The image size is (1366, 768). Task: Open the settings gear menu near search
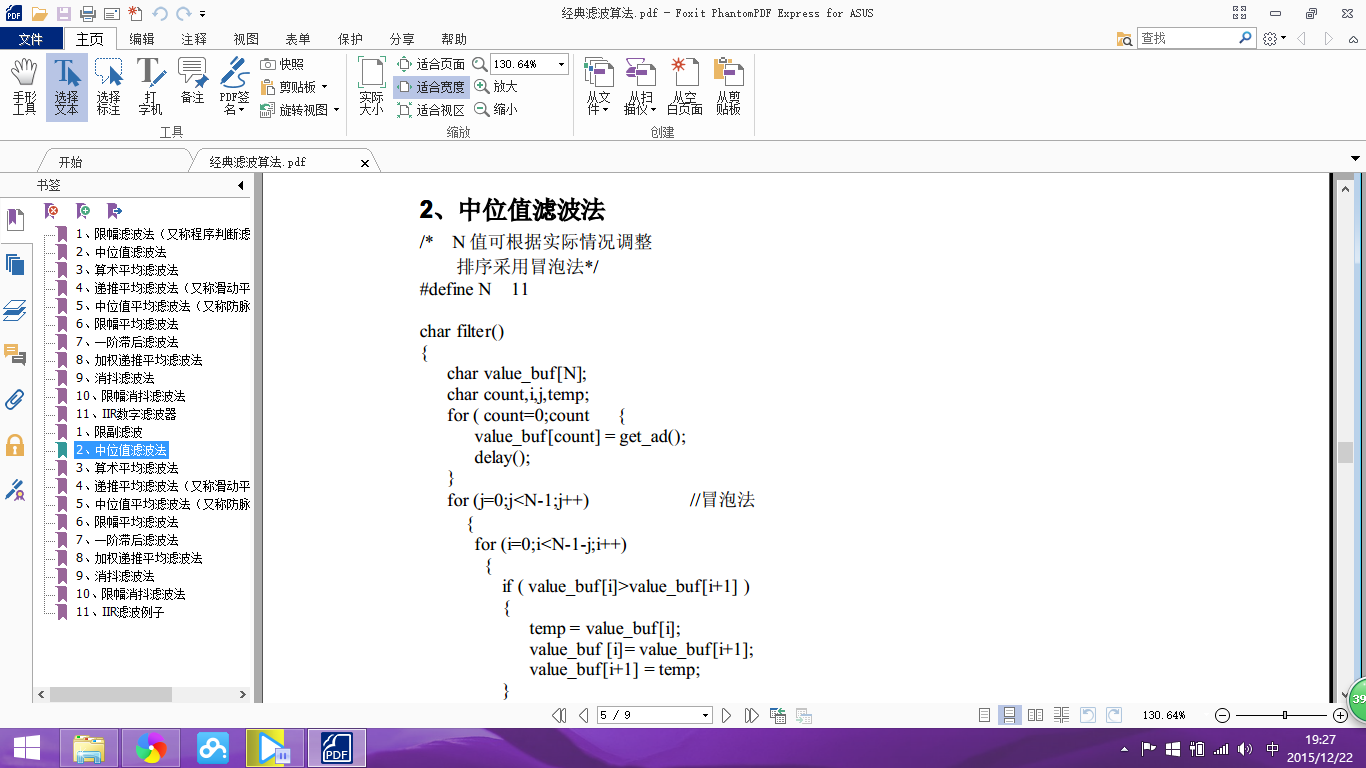pos(1274,38)
